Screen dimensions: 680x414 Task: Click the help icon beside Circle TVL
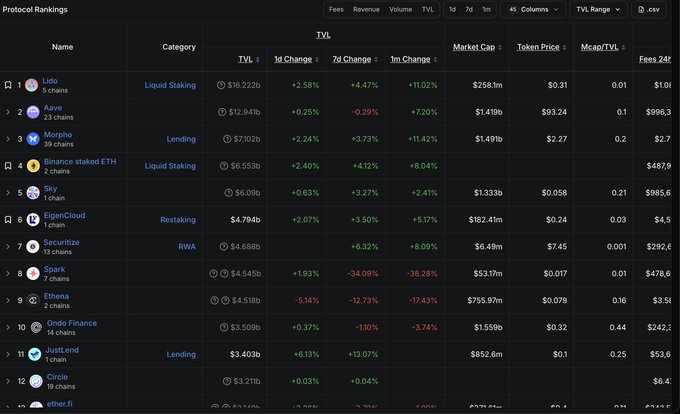(227, 381)
